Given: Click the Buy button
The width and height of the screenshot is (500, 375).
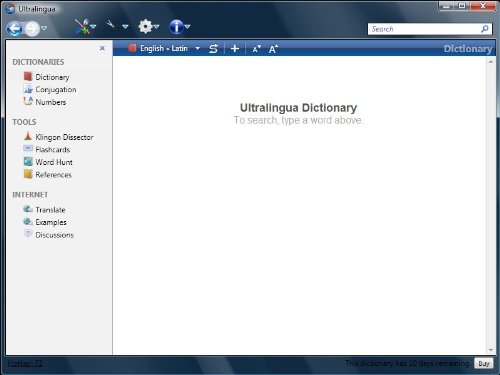Looking at the screenshot, I should point(484,363).
